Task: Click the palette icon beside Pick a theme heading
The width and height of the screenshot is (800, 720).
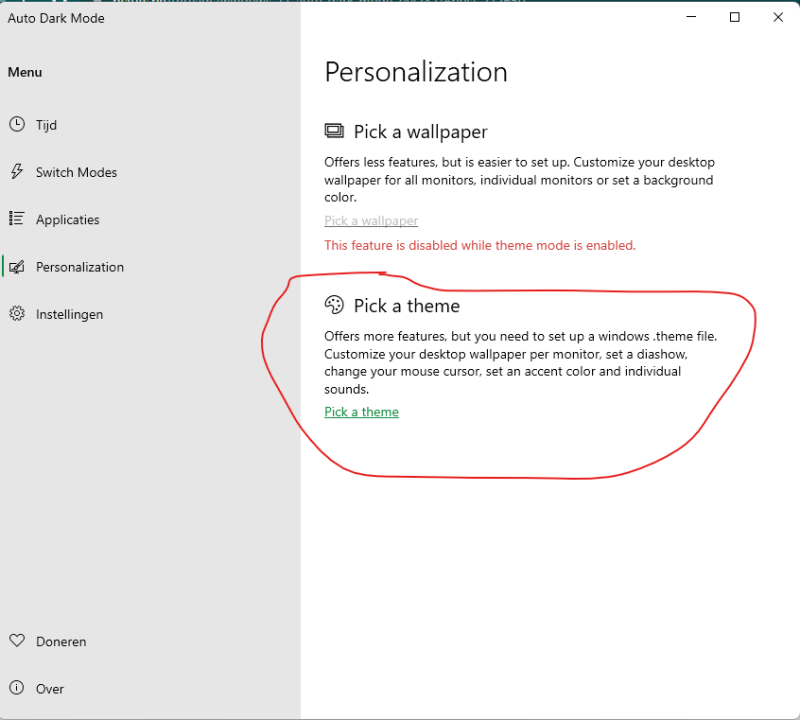Action: [x=334, y=306]
